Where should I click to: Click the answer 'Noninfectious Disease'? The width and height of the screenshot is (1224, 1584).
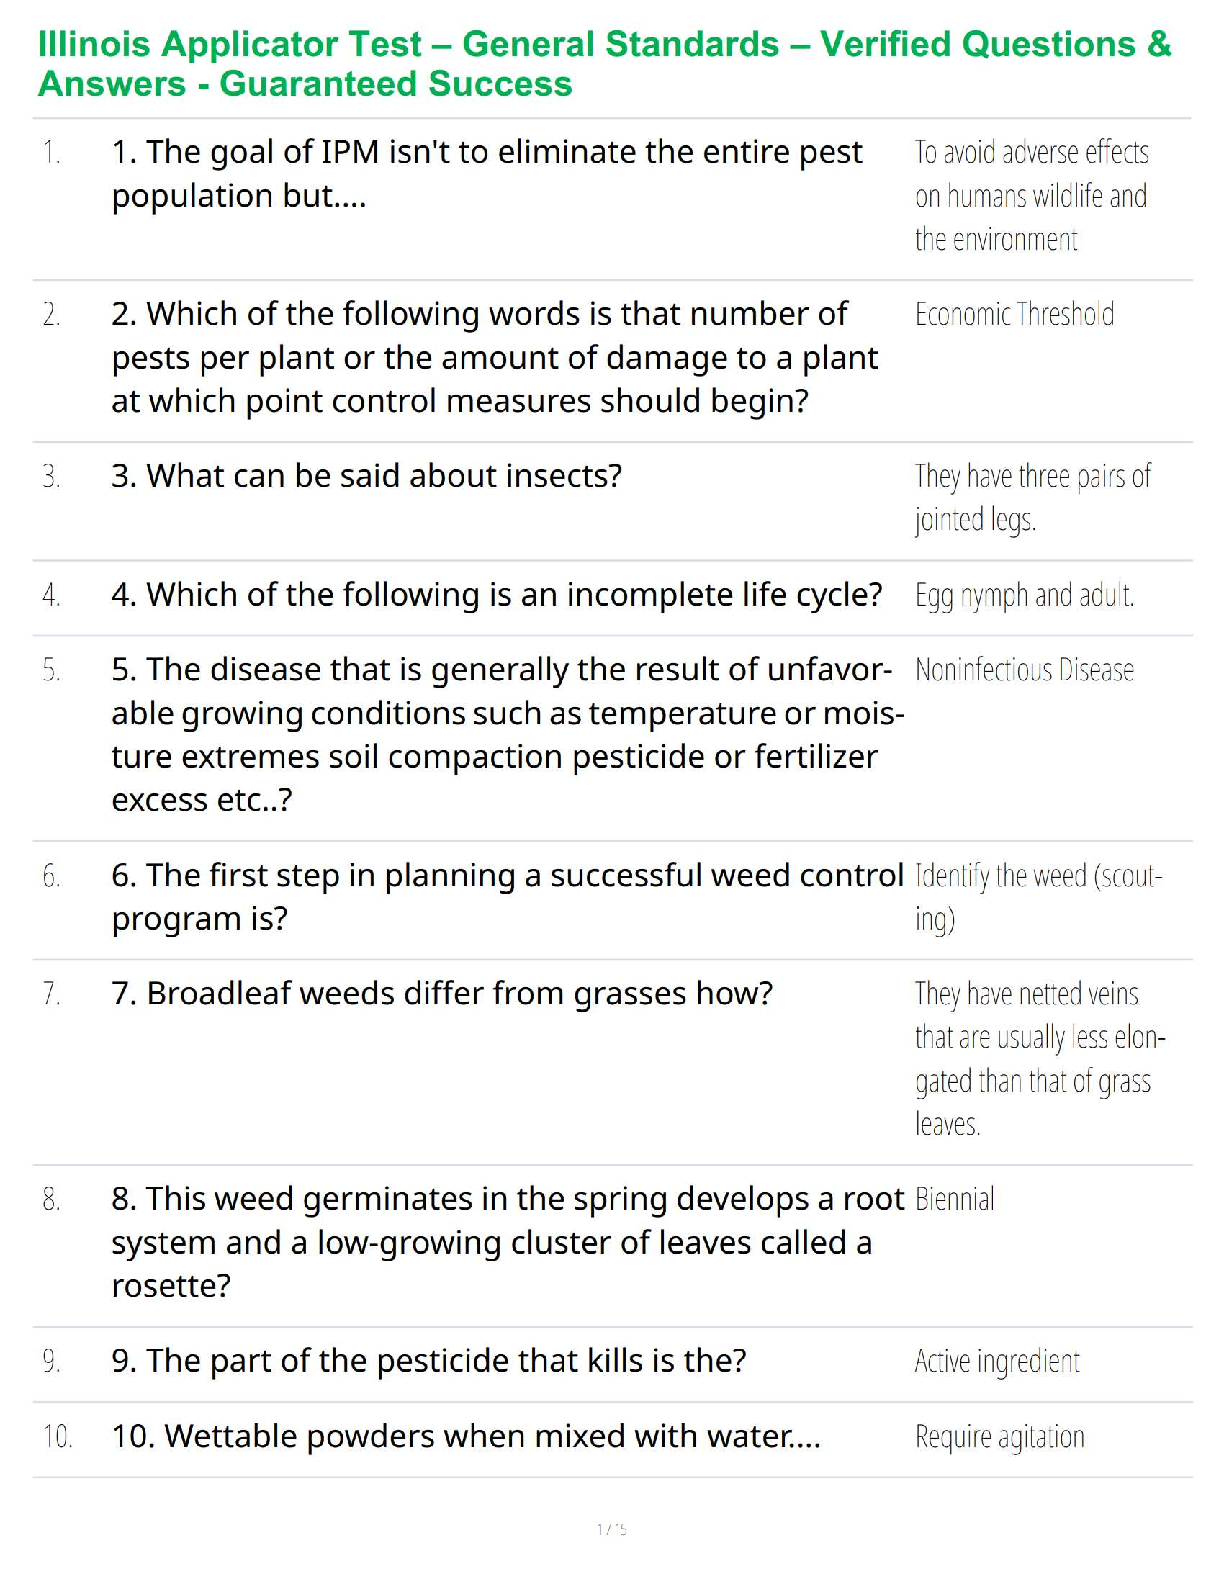[1024, 670]
